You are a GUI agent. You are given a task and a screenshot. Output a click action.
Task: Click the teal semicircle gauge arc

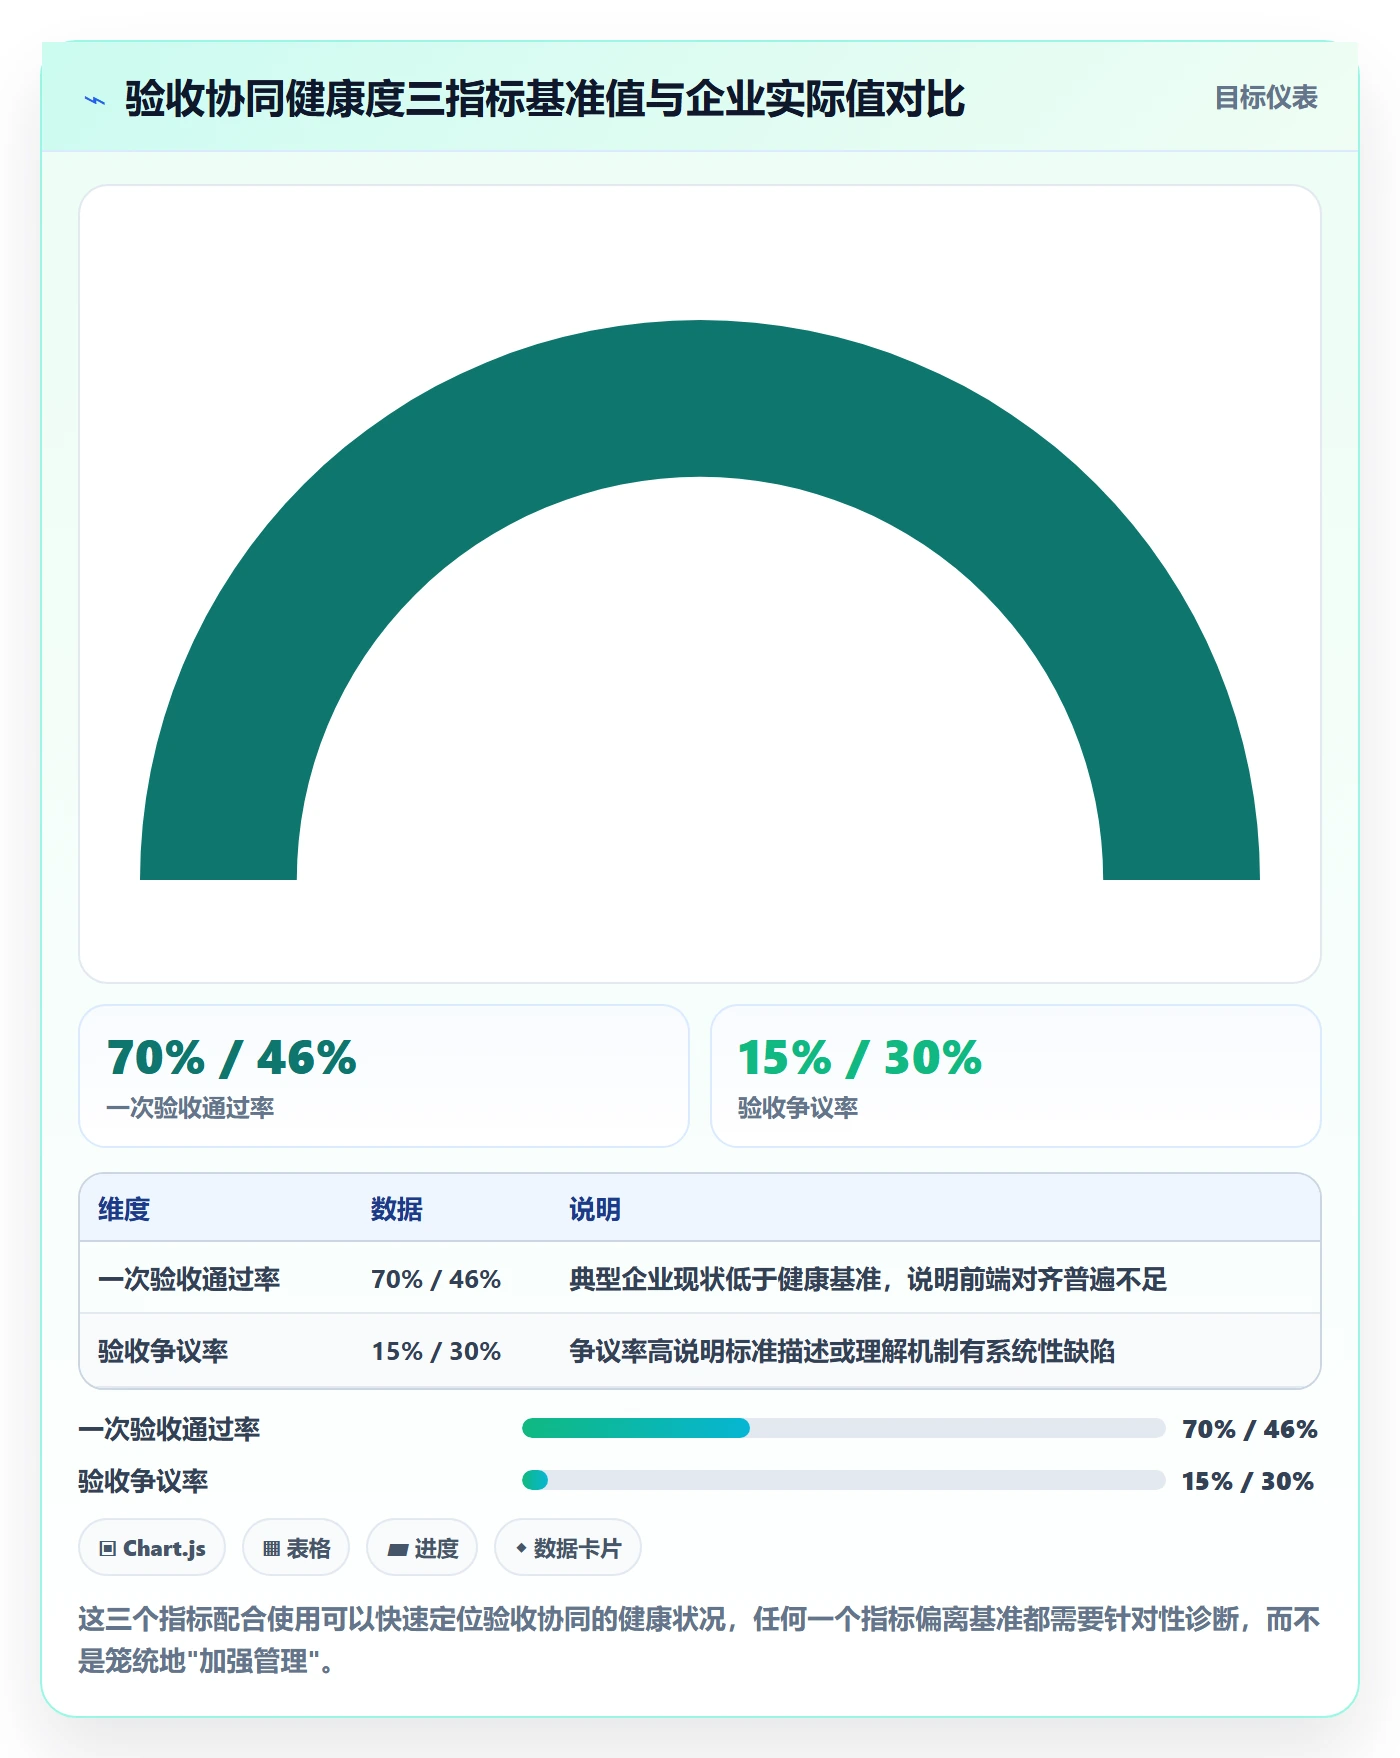[700, 398]
